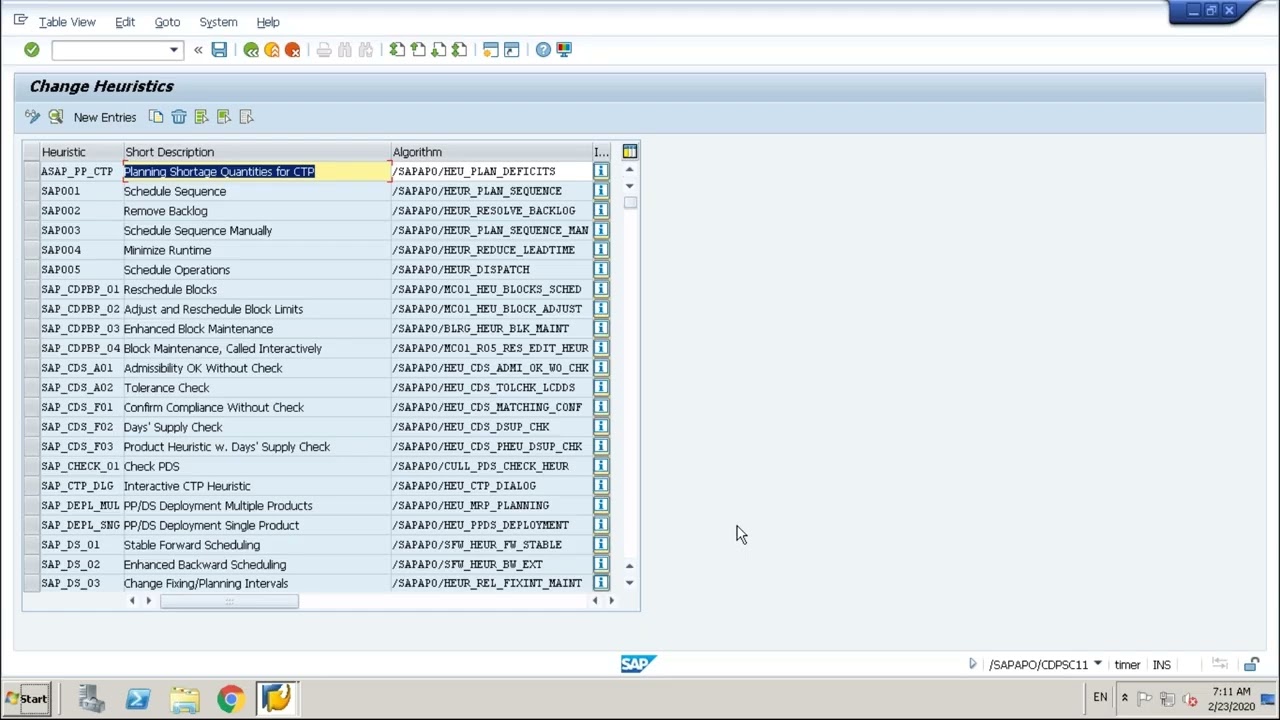Image resolution: width=1280 pixels, height=720 pixels.
Task: Open the Edit menu
Action: (125, 22)
